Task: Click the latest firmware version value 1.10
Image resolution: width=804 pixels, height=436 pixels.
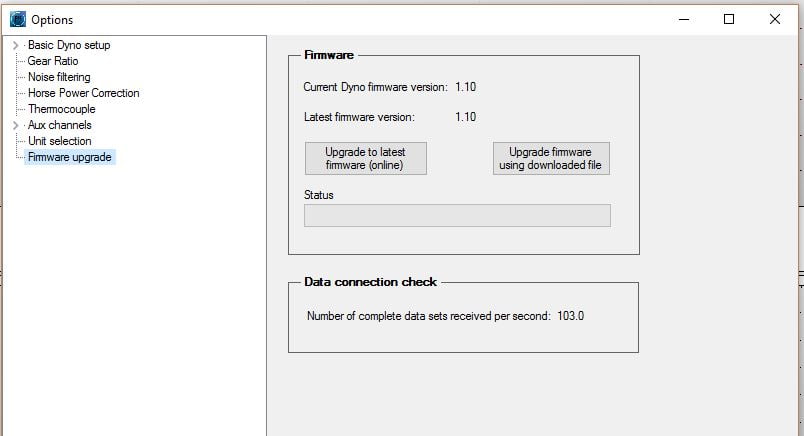Action: [466, 117]
